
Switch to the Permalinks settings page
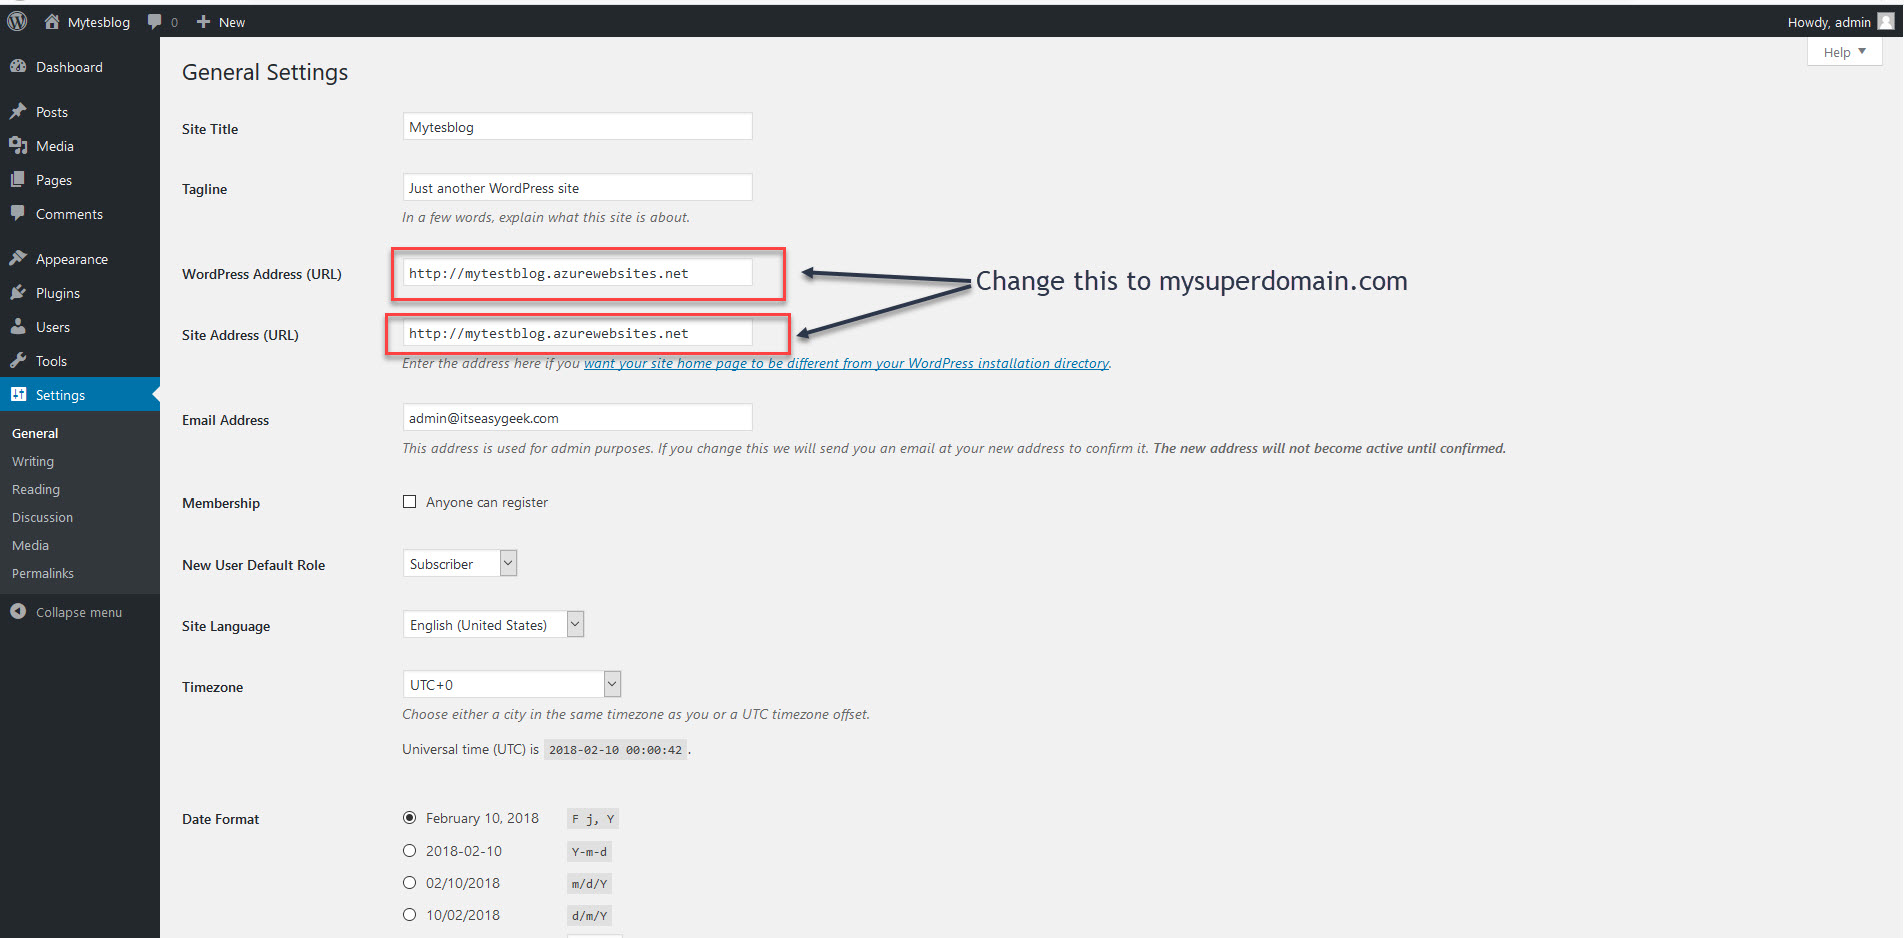click(42, 573)
